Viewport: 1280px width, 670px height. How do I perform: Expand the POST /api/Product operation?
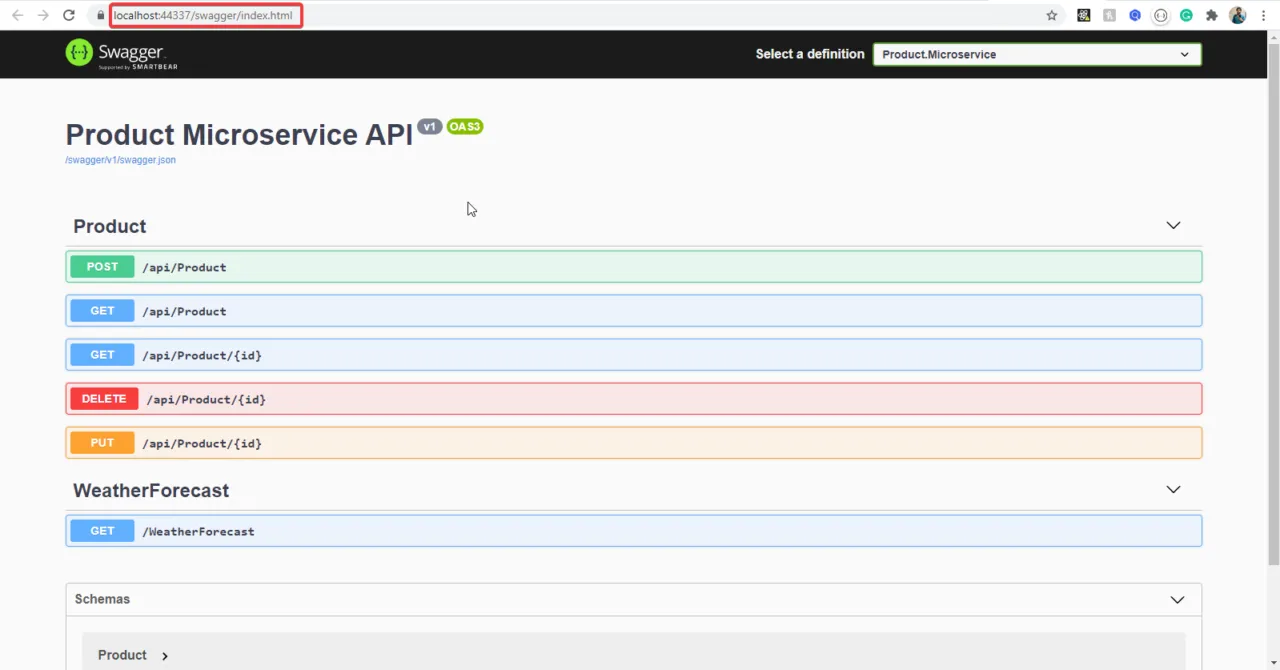634,267
